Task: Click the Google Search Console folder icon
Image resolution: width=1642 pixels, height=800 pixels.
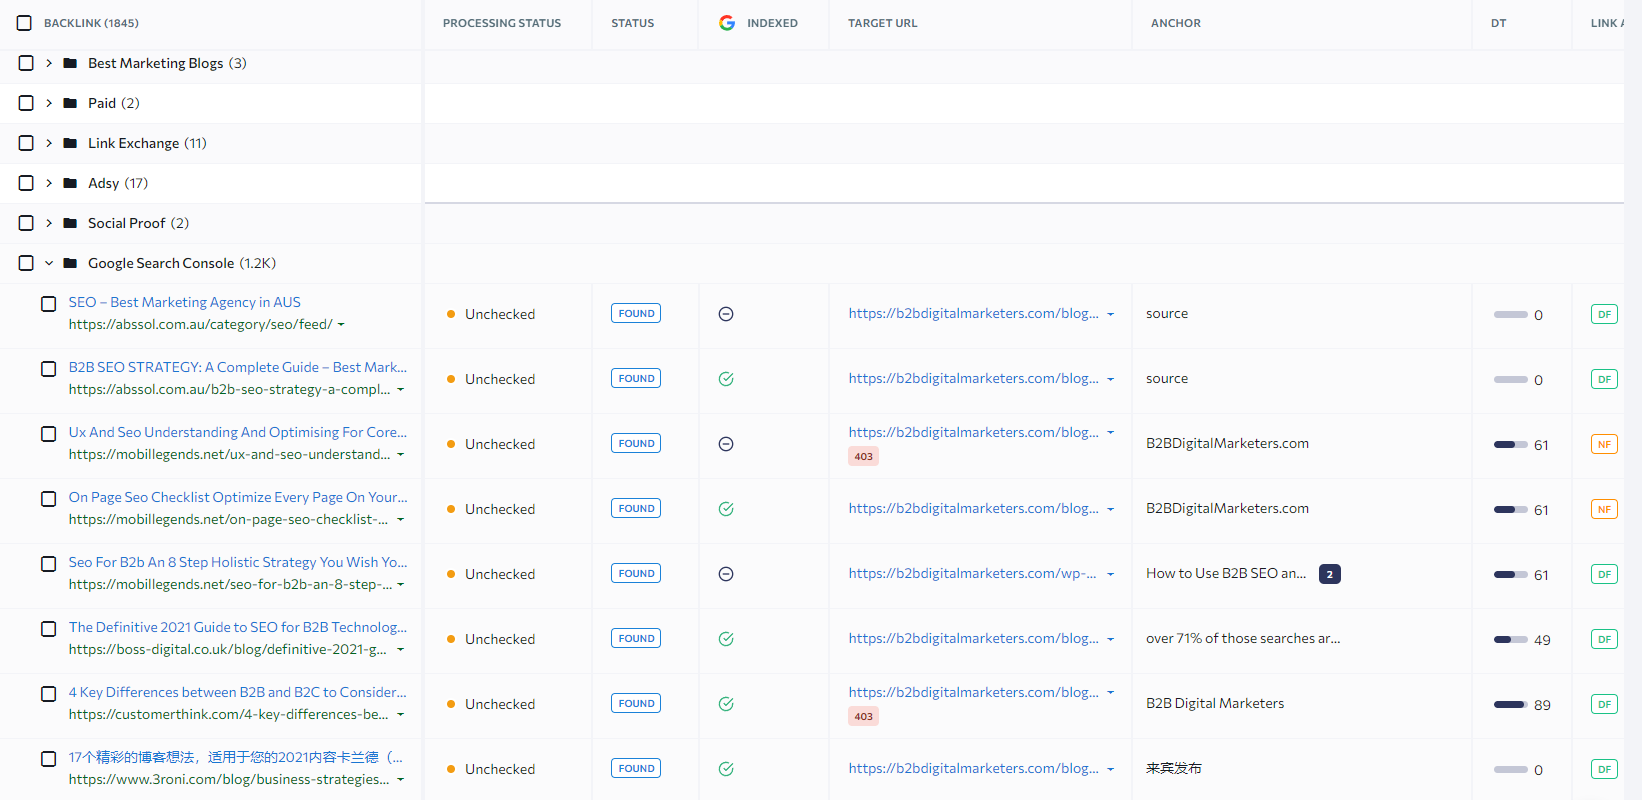Action: [70, 263]
